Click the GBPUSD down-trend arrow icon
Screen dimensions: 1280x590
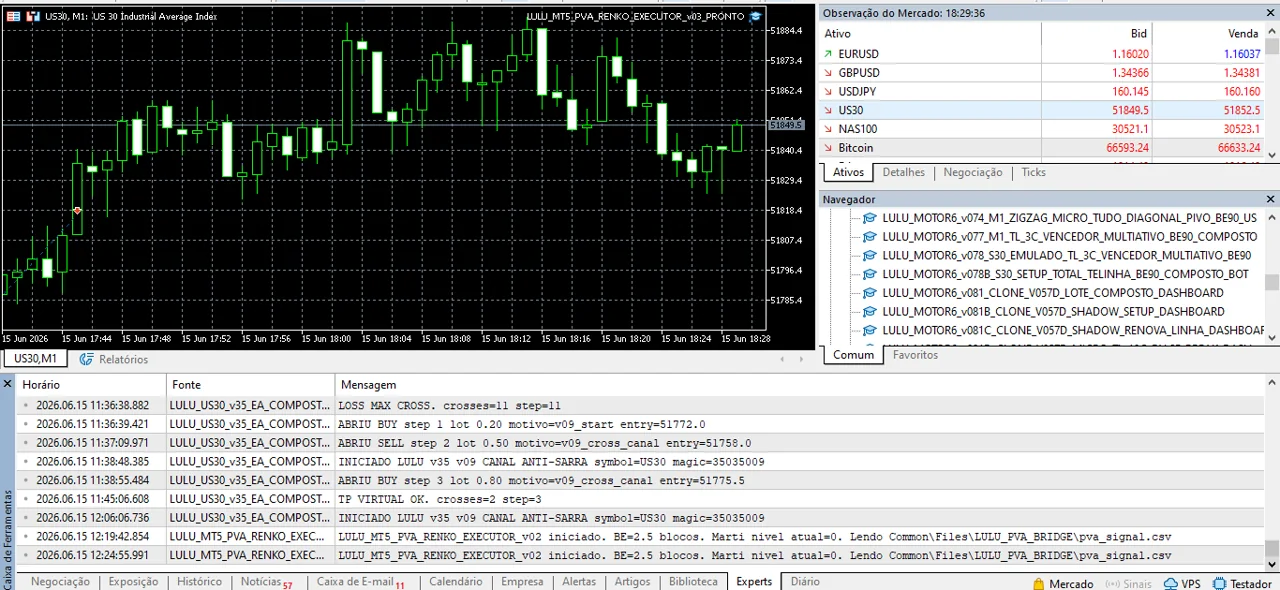pos(828,73)
